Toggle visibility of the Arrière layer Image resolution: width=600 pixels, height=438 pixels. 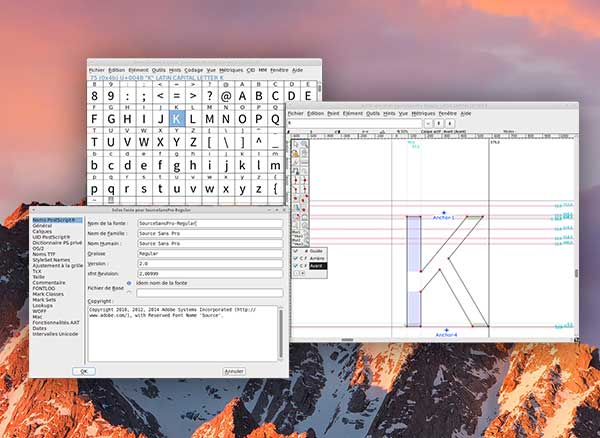pos(295,258)
